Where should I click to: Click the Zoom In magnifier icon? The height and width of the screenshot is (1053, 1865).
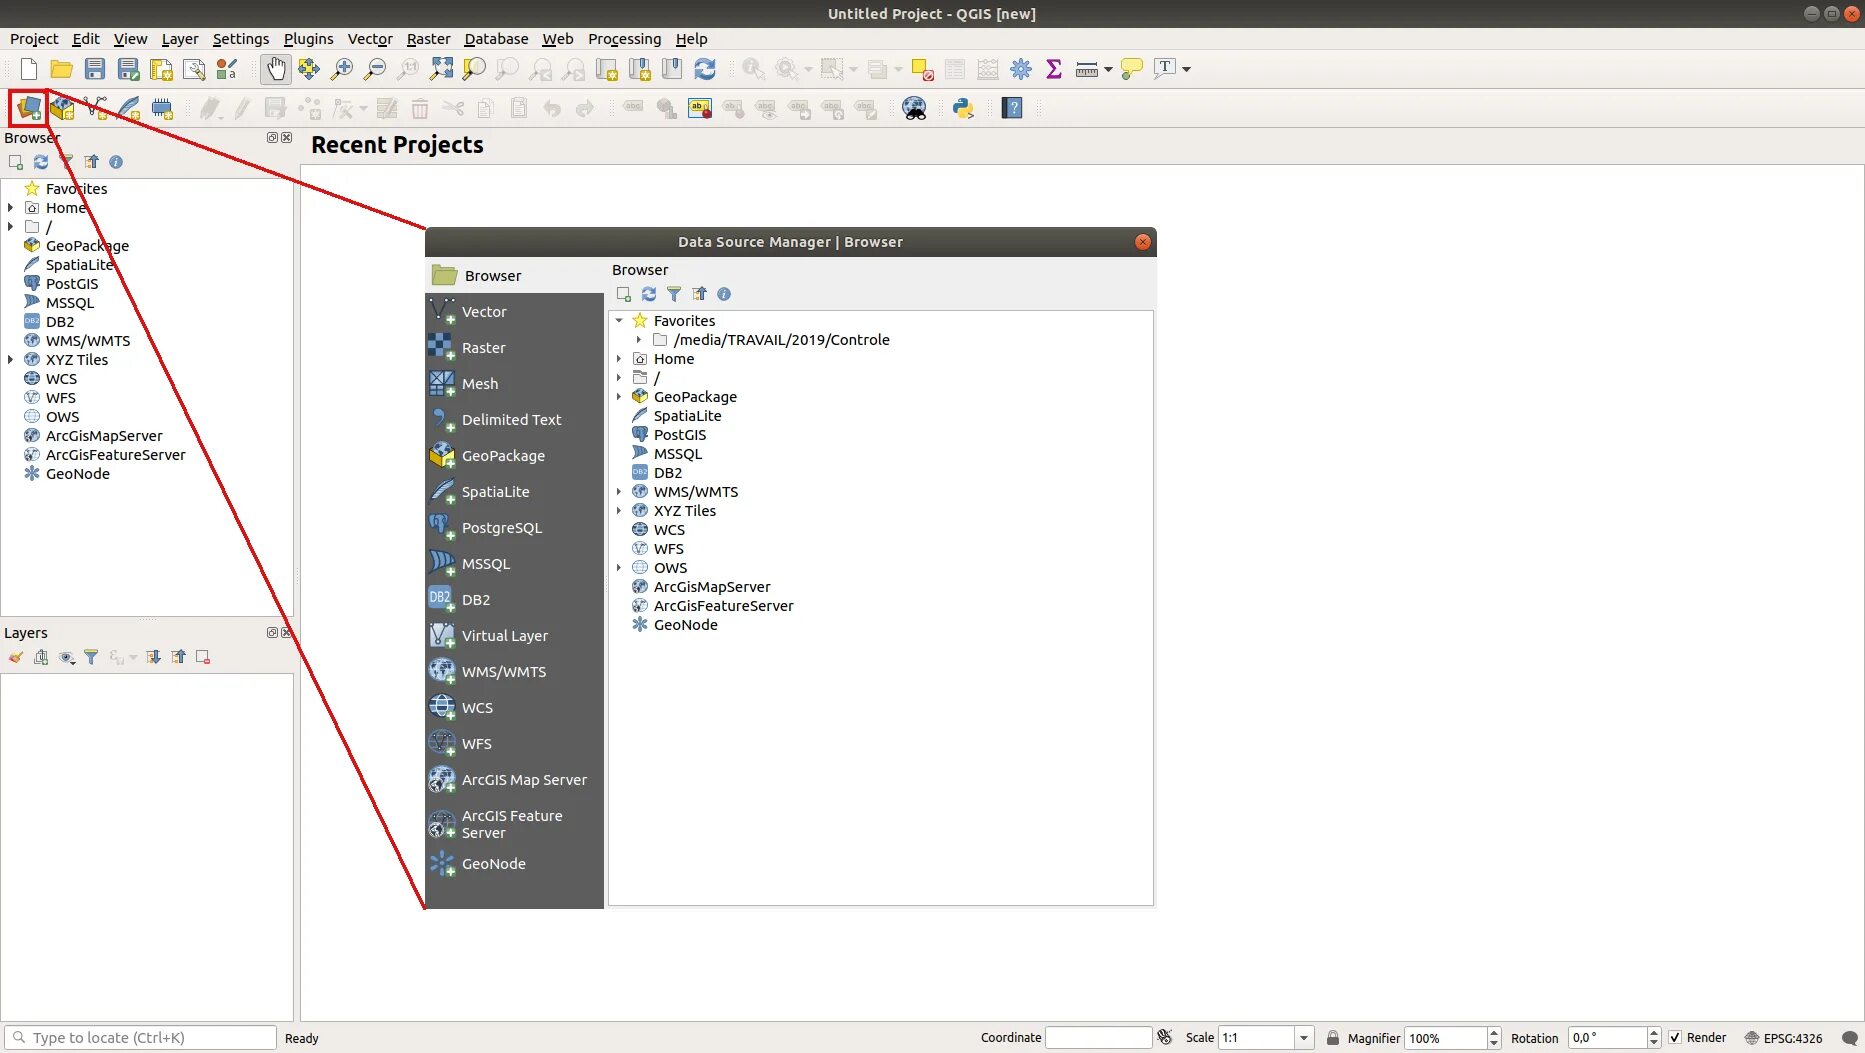342,69
